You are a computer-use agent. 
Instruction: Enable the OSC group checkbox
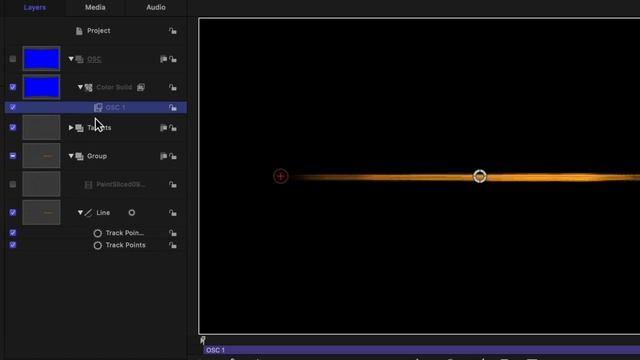[x=13, y=59]
